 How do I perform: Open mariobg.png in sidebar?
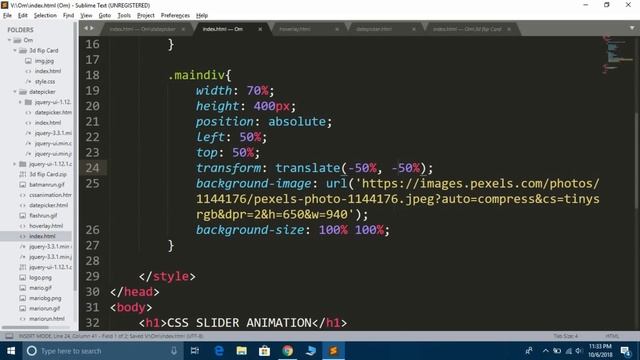pos(45,298)
